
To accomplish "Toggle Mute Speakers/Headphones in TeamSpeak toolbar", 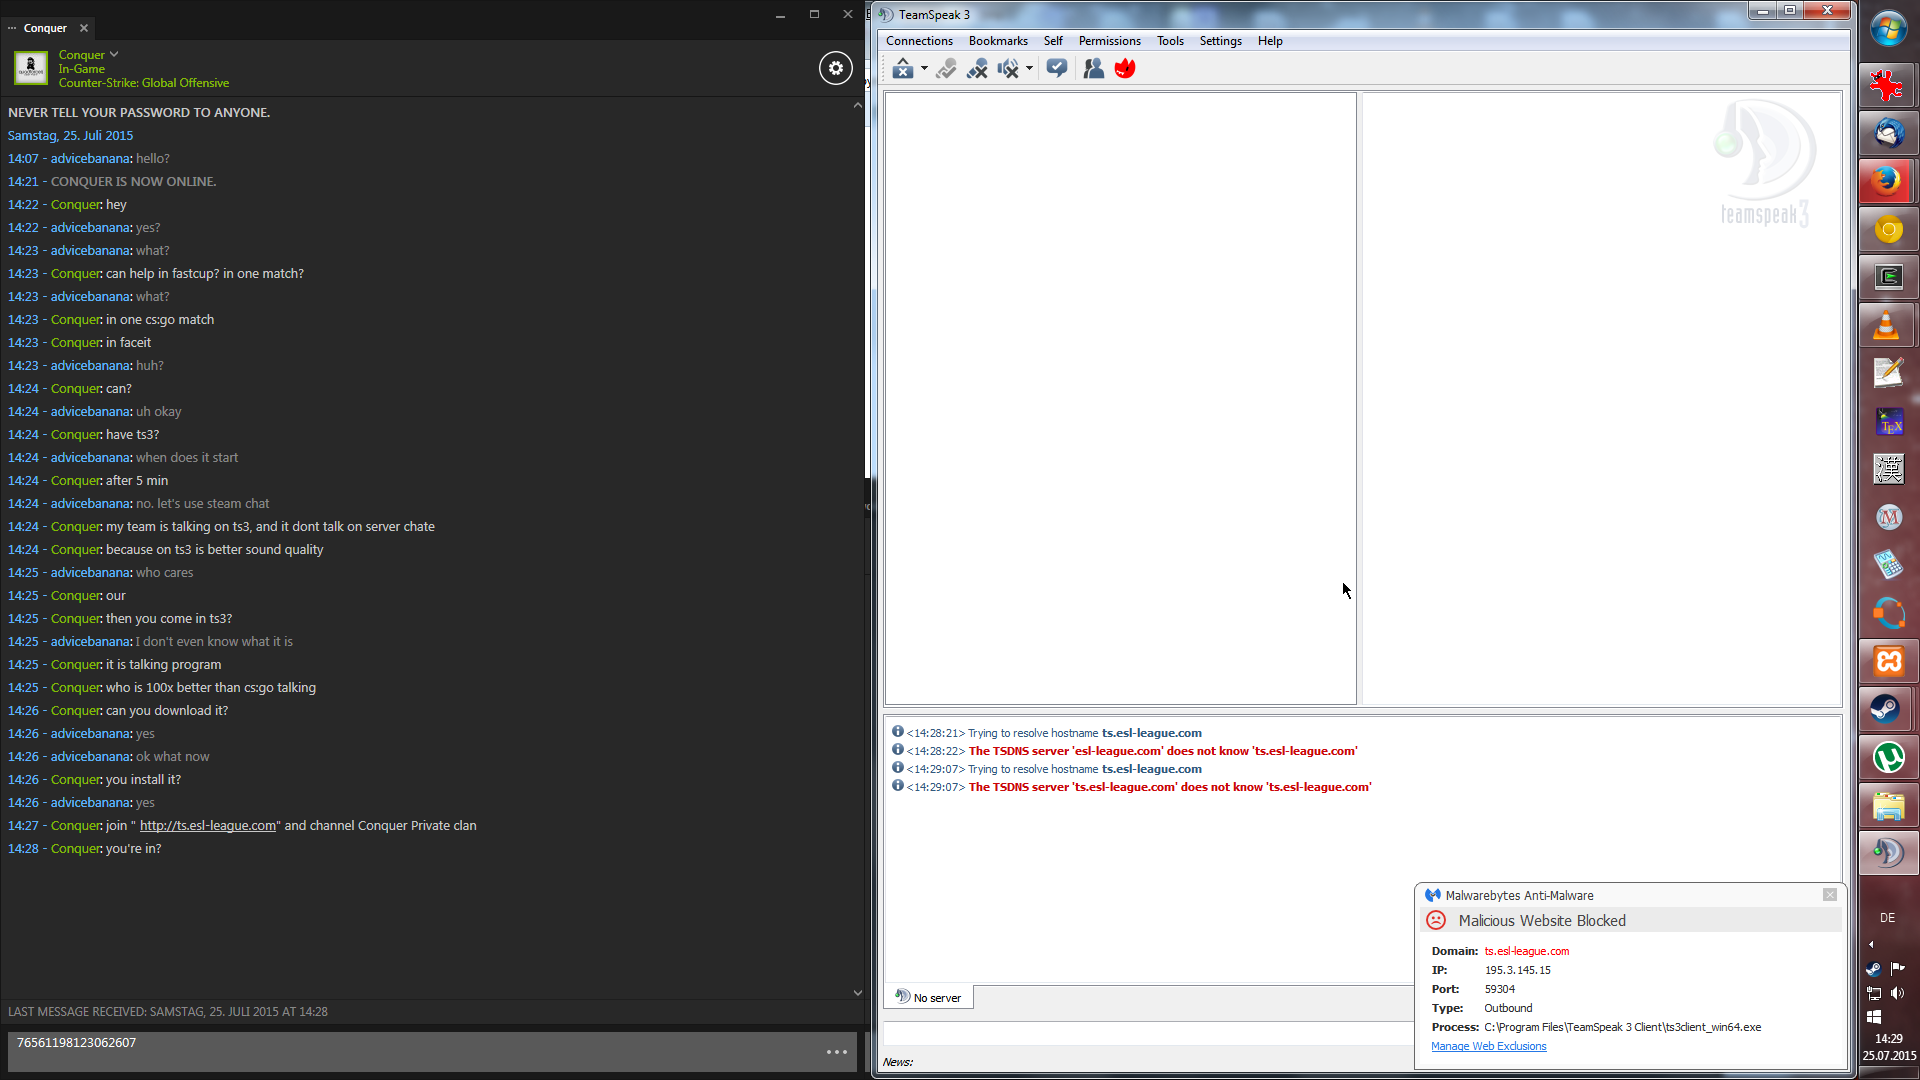I will tap(1007, 69).
